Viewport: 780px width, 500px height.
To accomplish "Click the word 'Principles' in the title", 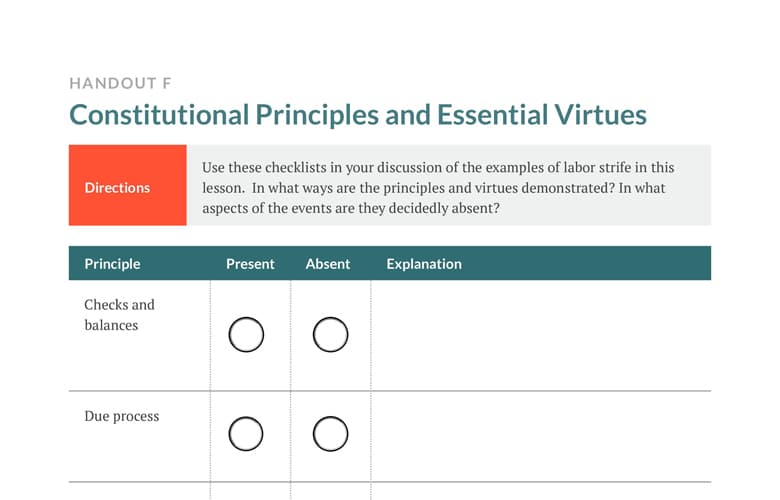I will coord(317,115).
